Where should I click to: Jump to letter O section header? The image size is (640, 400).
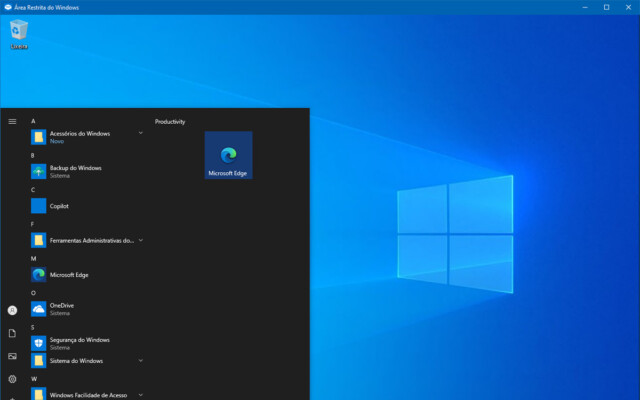pyautogui.click(x=33, y=293)
